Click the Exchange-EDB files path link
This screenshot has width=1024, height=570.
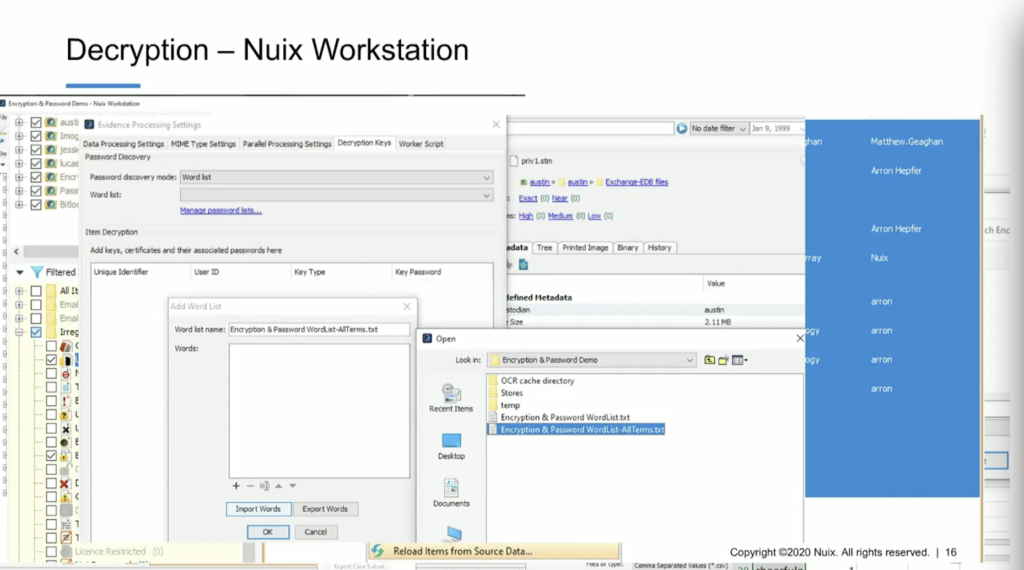(636, 182)
